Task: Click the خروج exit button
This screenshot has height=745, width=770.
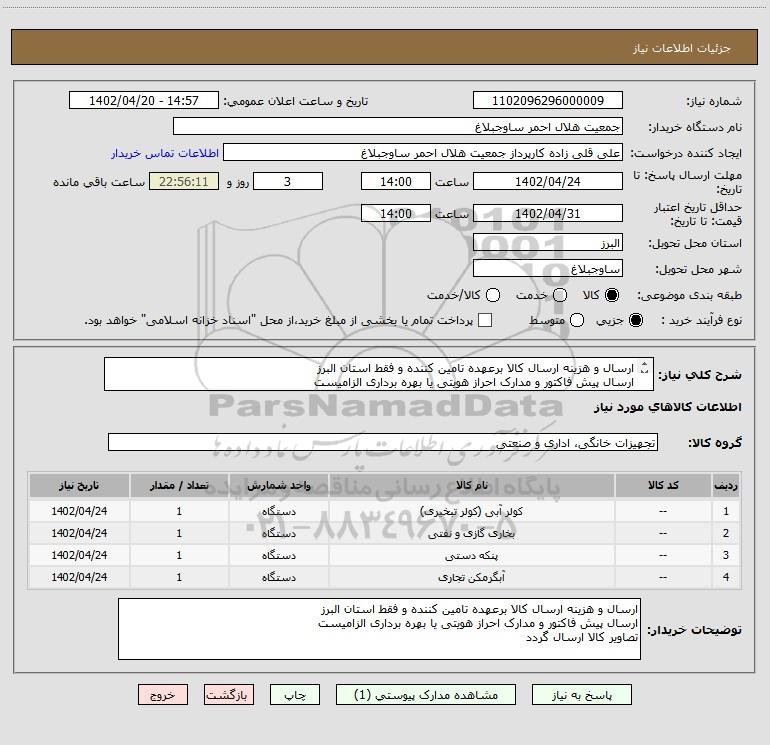Action: [x=163, y=694]
